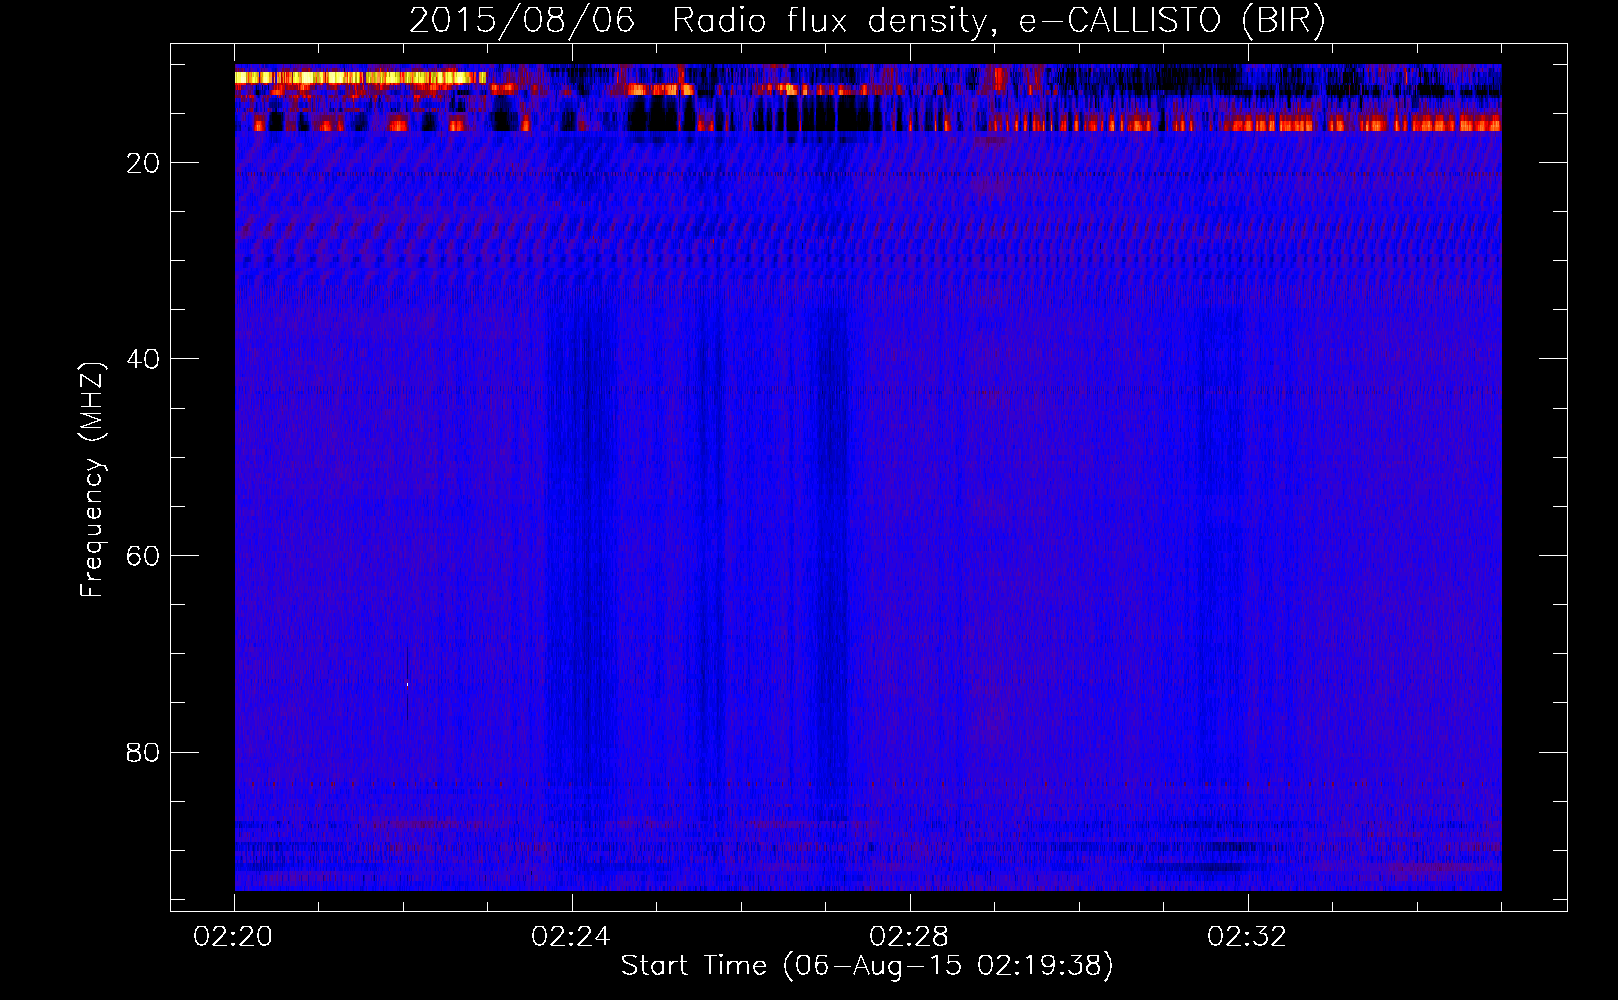The height and width of the screenshot is (1000, 1618).
Task: Click the '02:32' time tick label
Action: (x=1247, y=936)
